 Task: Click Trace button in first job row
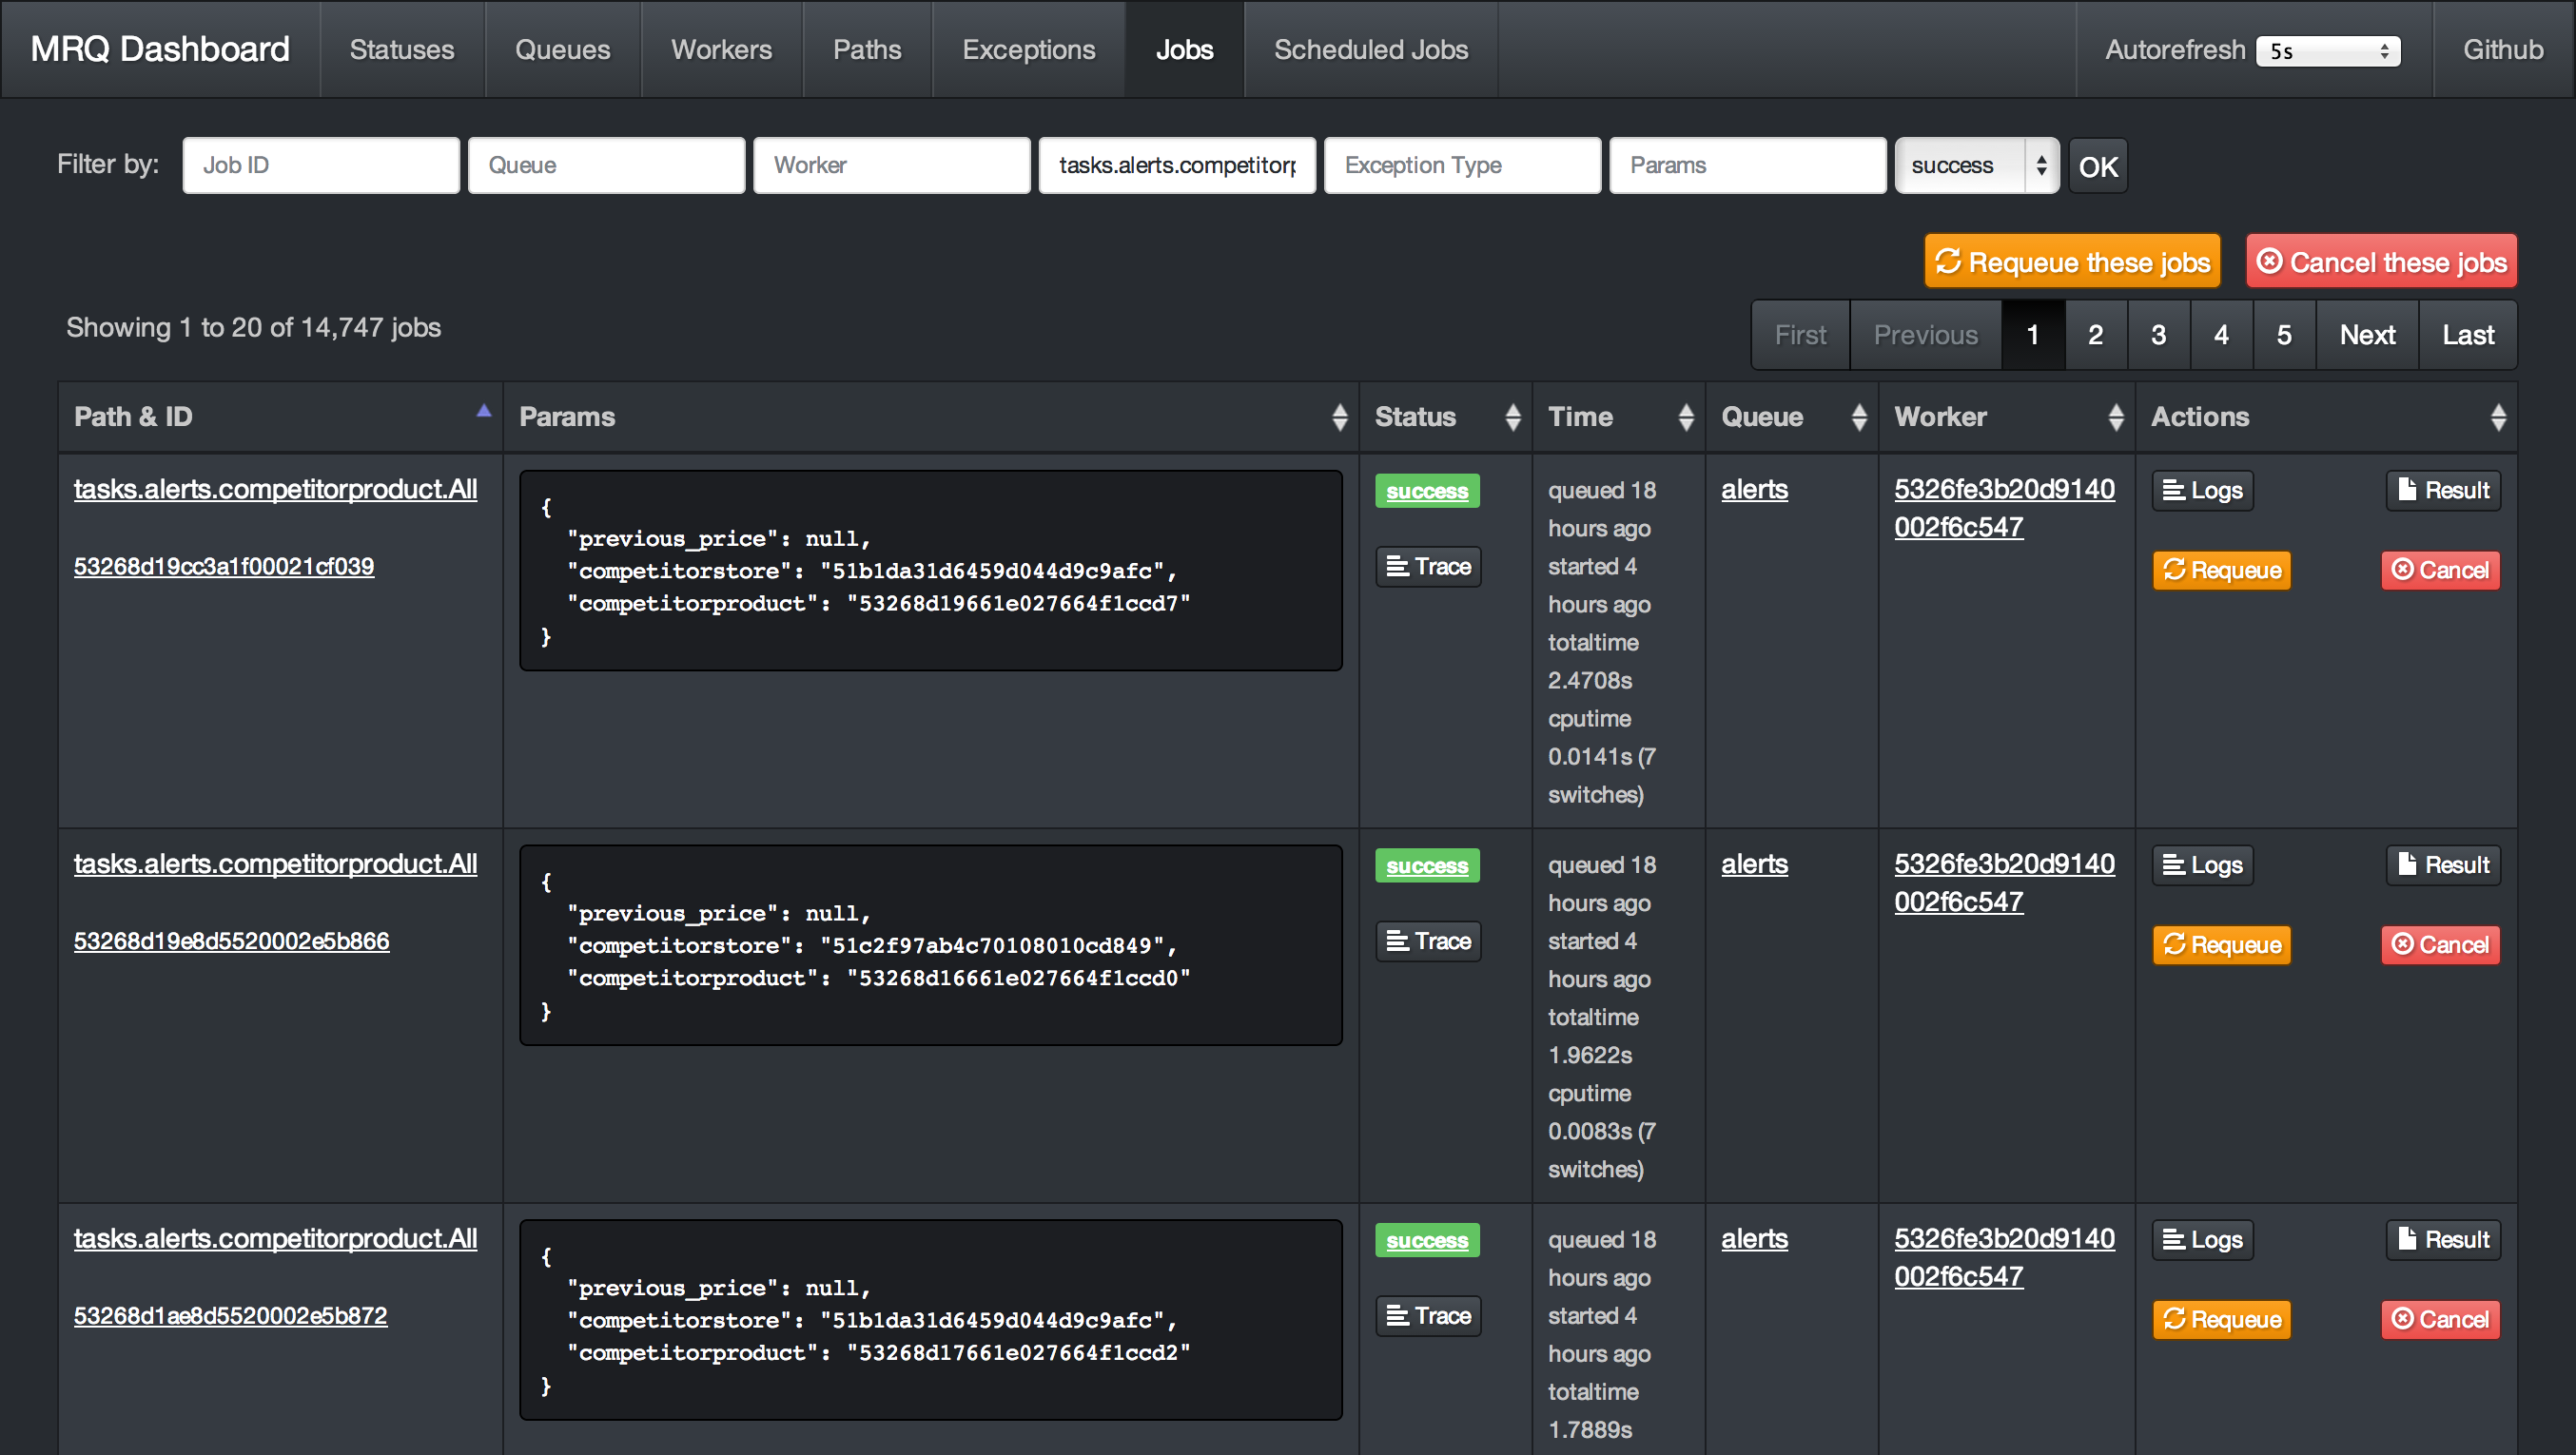coord(1428,567)
